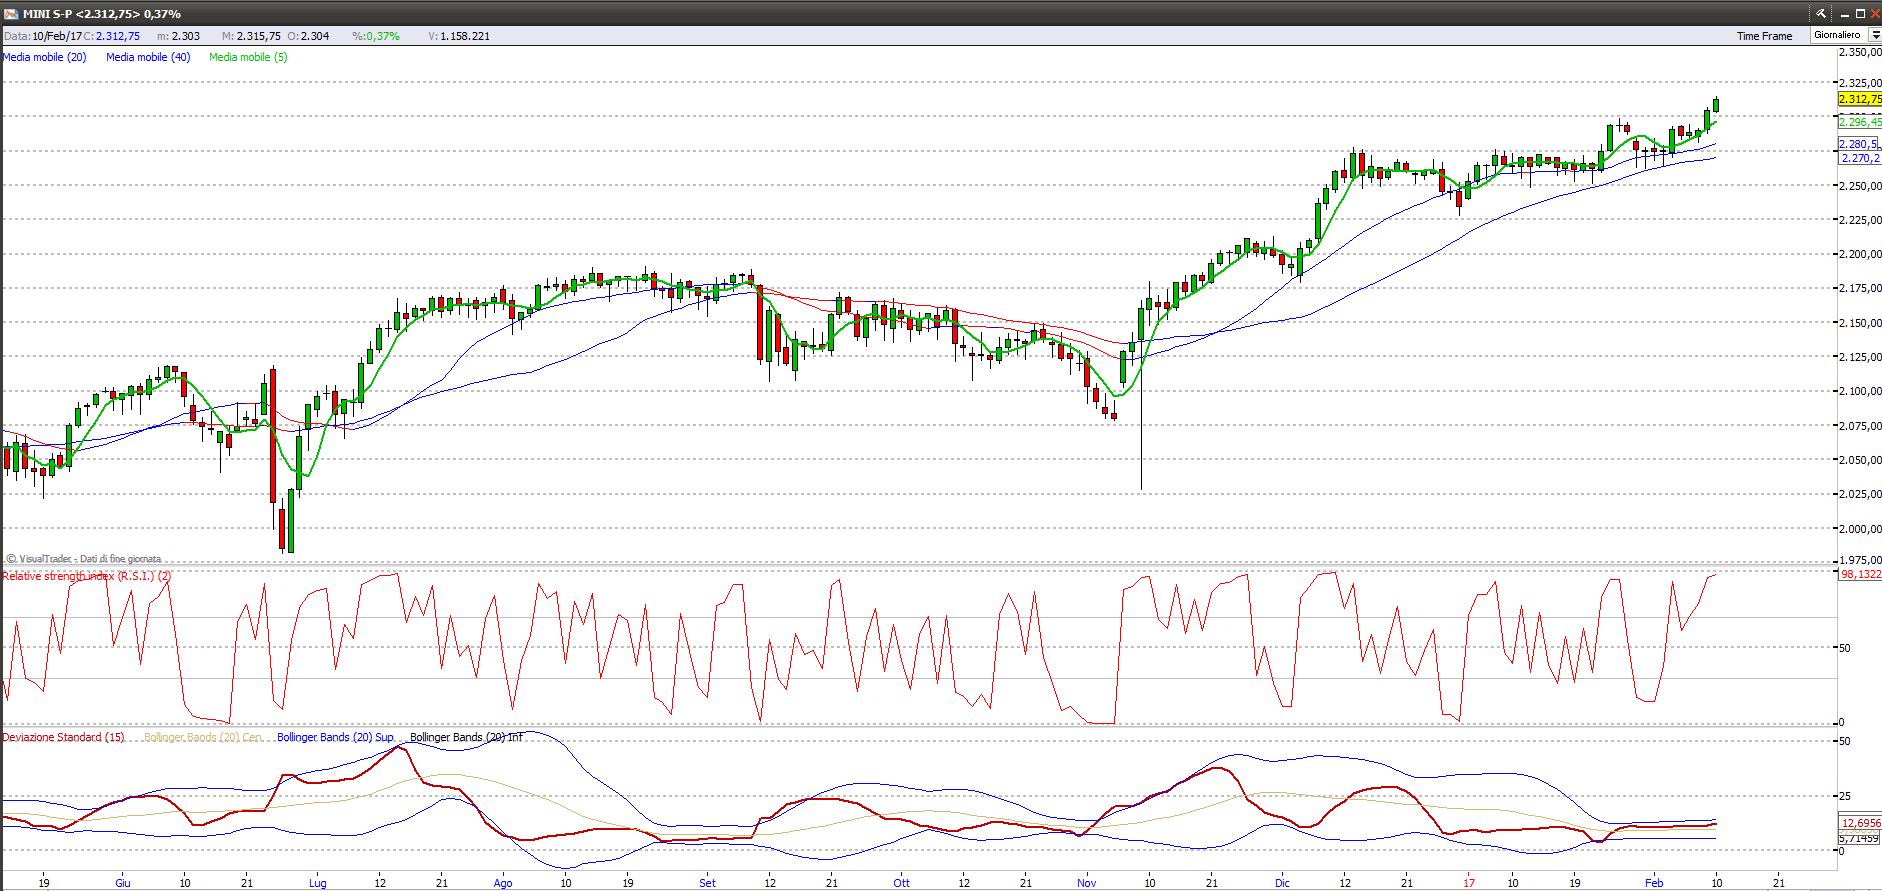Select the Bollinger Bands (20) Sup. label
This screenshot has height=891, width=1882.
[336, 737]
